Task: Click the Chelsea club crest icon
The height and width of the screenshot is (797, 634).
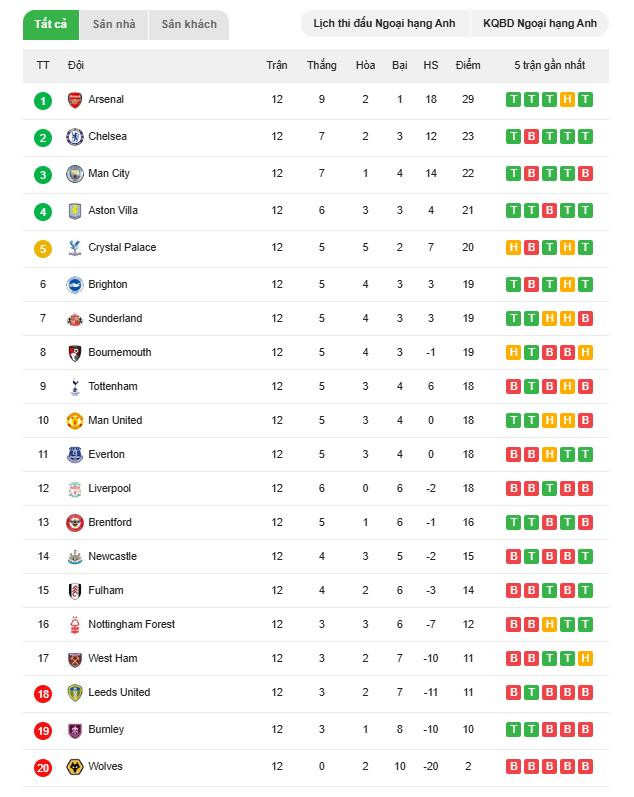Action: tap(75, 137)
